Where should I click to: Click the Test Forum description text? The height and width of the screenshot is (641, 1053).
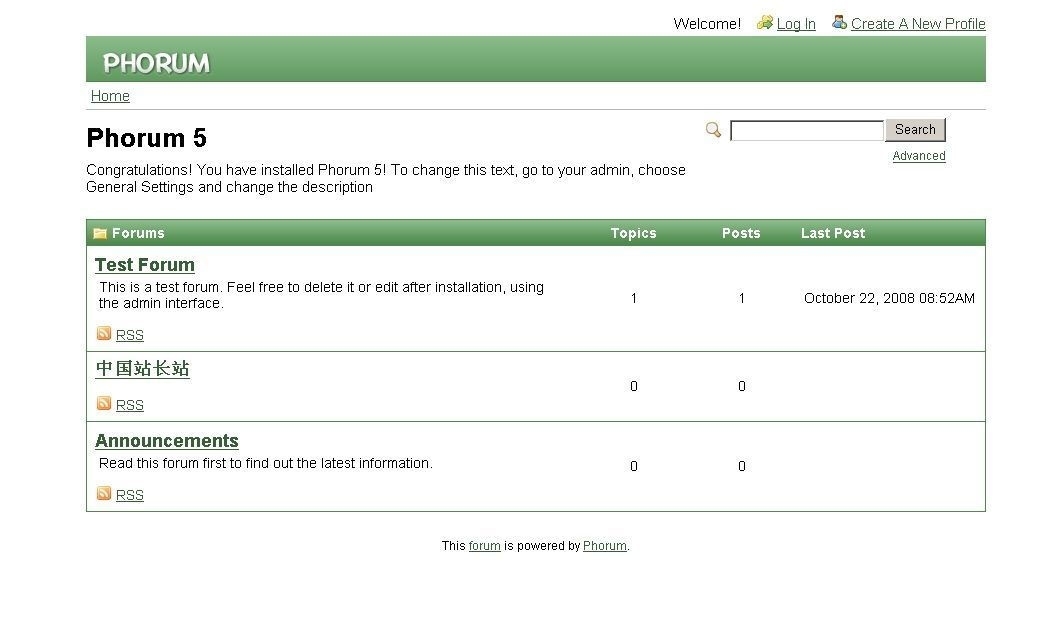point(321,295)
